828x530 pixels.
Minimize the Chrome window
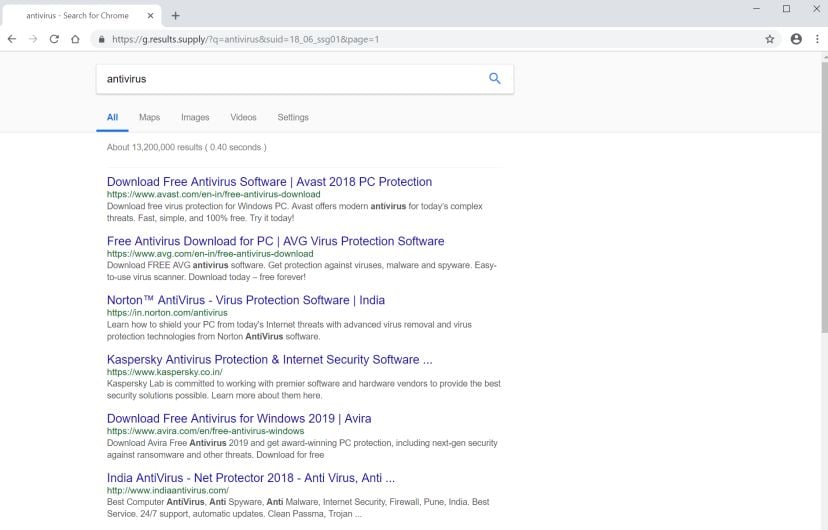click(x=757, y=8)
